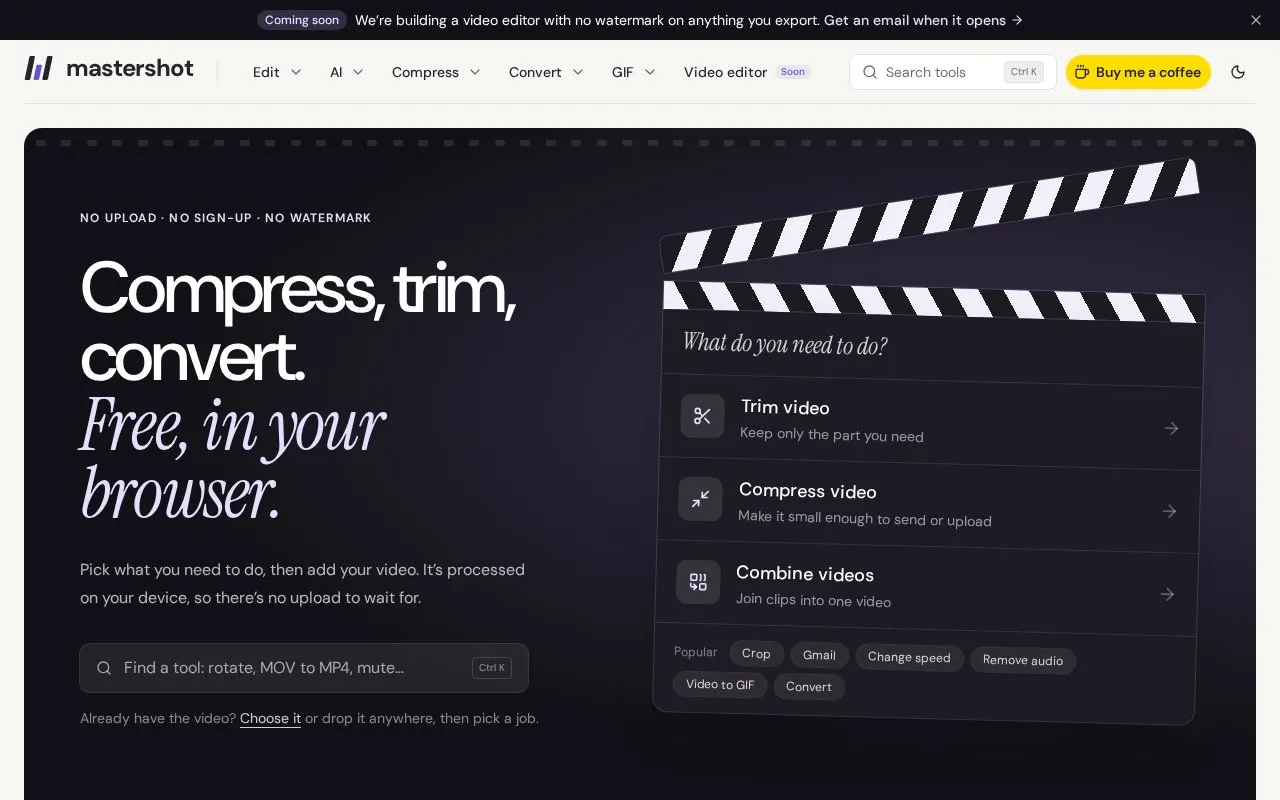Image resolution: width=1280 pixels, height=800 pixels.
Task: Click the magnifier icon in Find a tool box
Action: [x=104, y=668]
